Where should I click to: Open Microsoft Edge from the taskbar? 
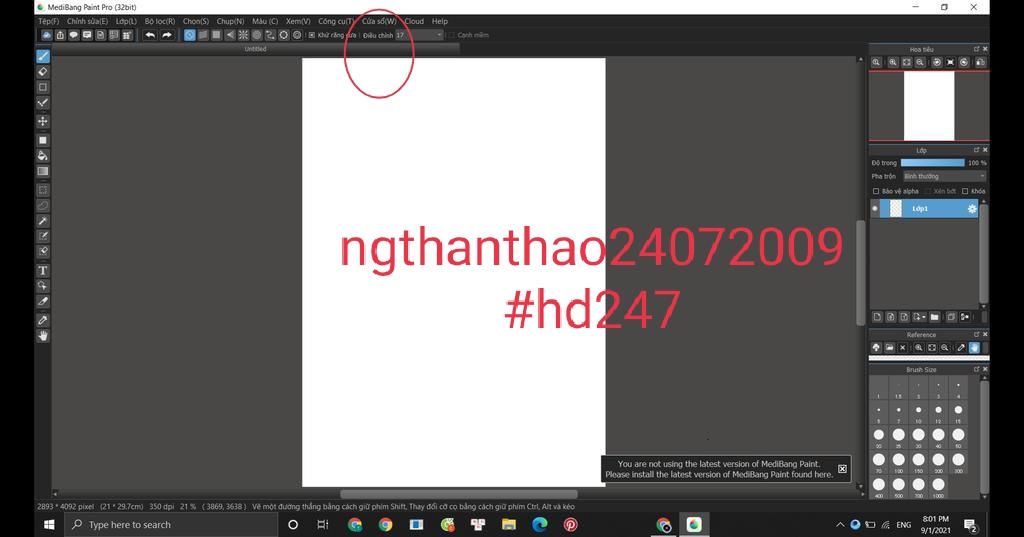click(539, 525)
